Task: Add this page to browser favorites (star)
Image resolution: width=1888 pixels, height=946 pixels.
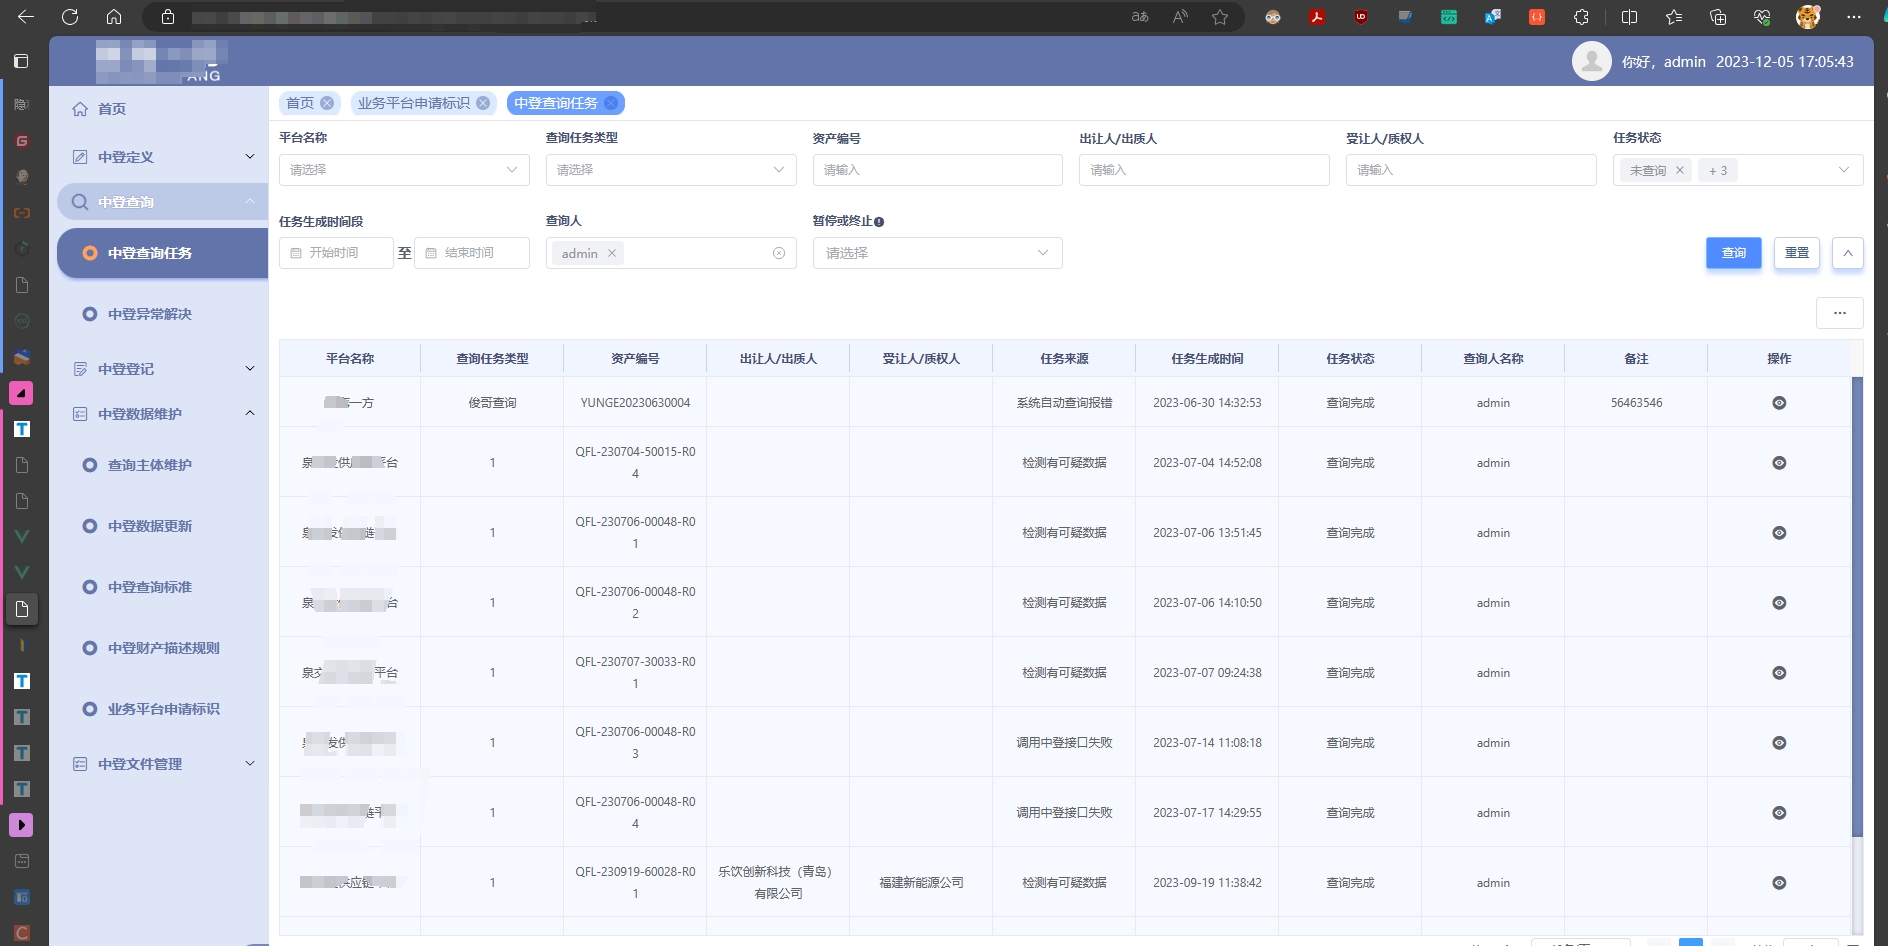Action: tap(1220, 16)
